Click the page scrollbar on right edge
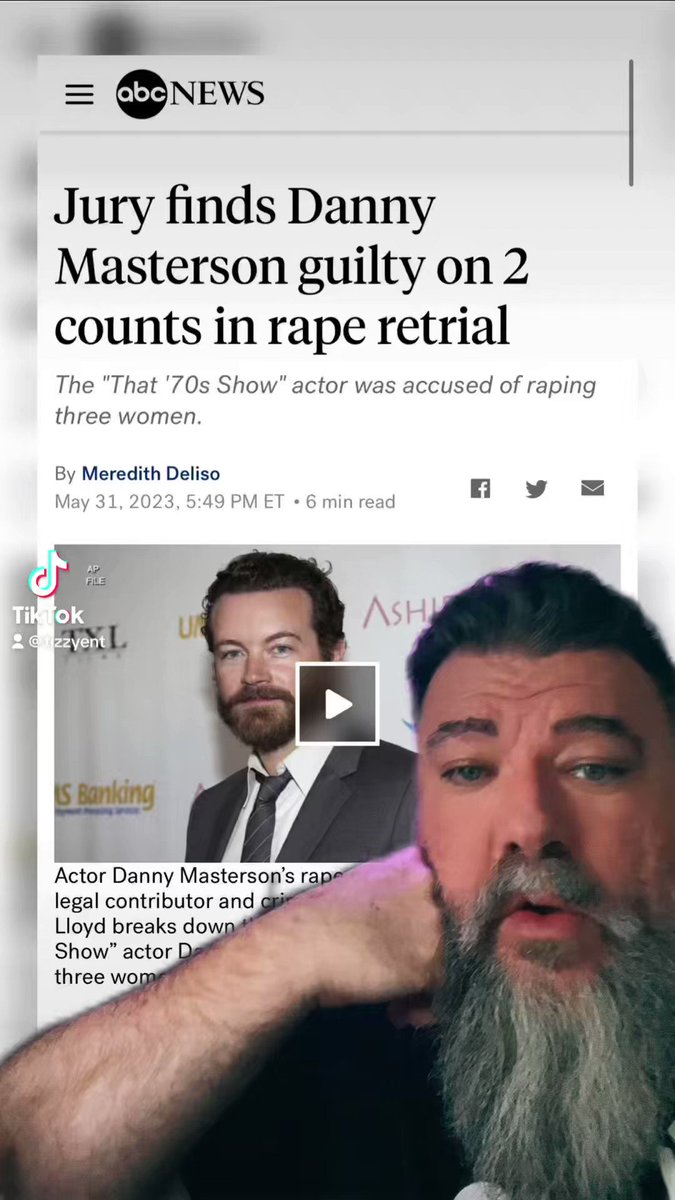Viewport: 675px width, 1200px height. (x=631, y=122)
